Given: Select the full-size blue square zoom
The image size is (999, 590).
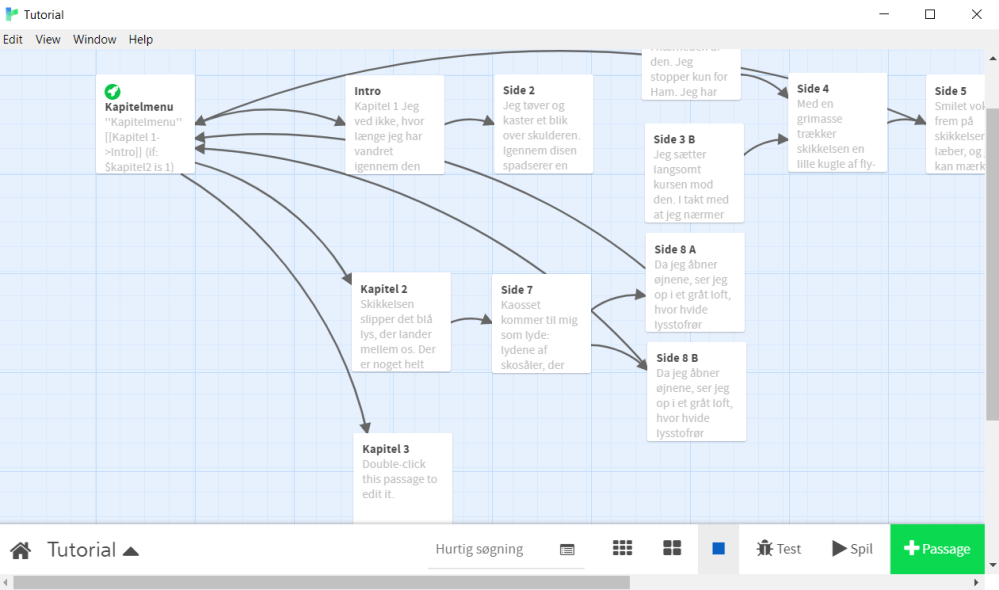Looking at the screenshot, I should [x=718, y=548].
